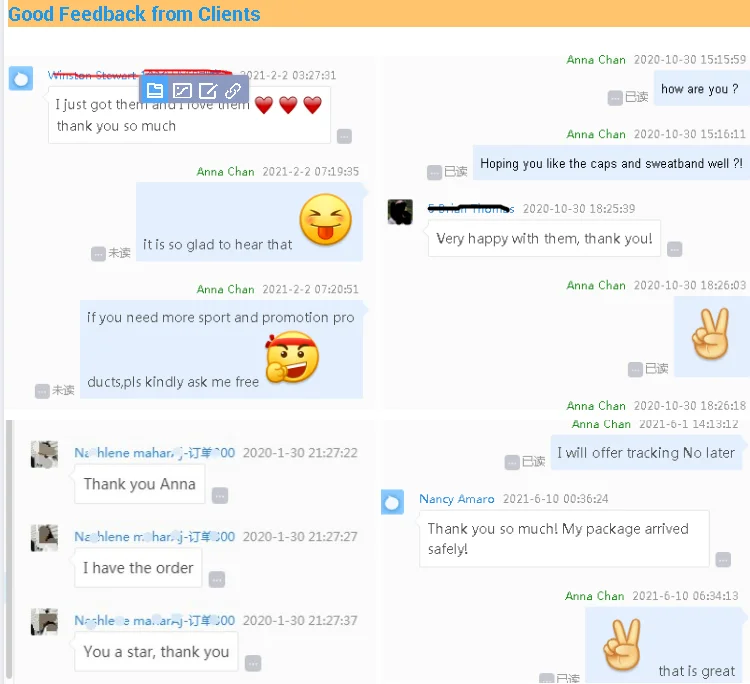The height and width of the screenshot is (684, 750).
Task: Click the first Anna Chan name in right chat
Action: (596, 60)
